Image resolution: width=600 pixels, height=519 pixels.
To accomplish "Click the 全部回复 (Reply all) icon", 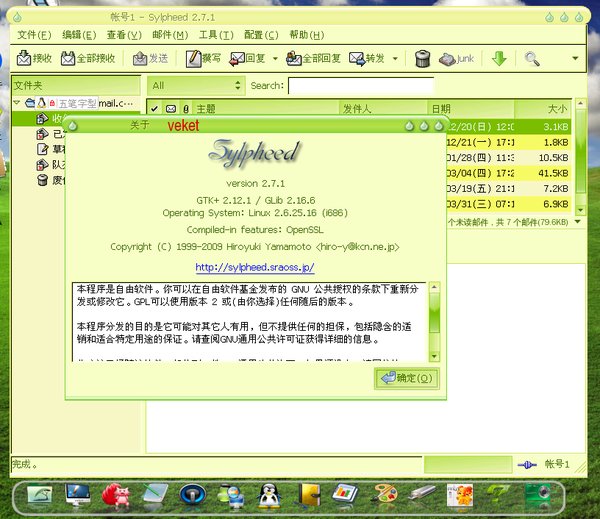I will click(x=313, y=59).
